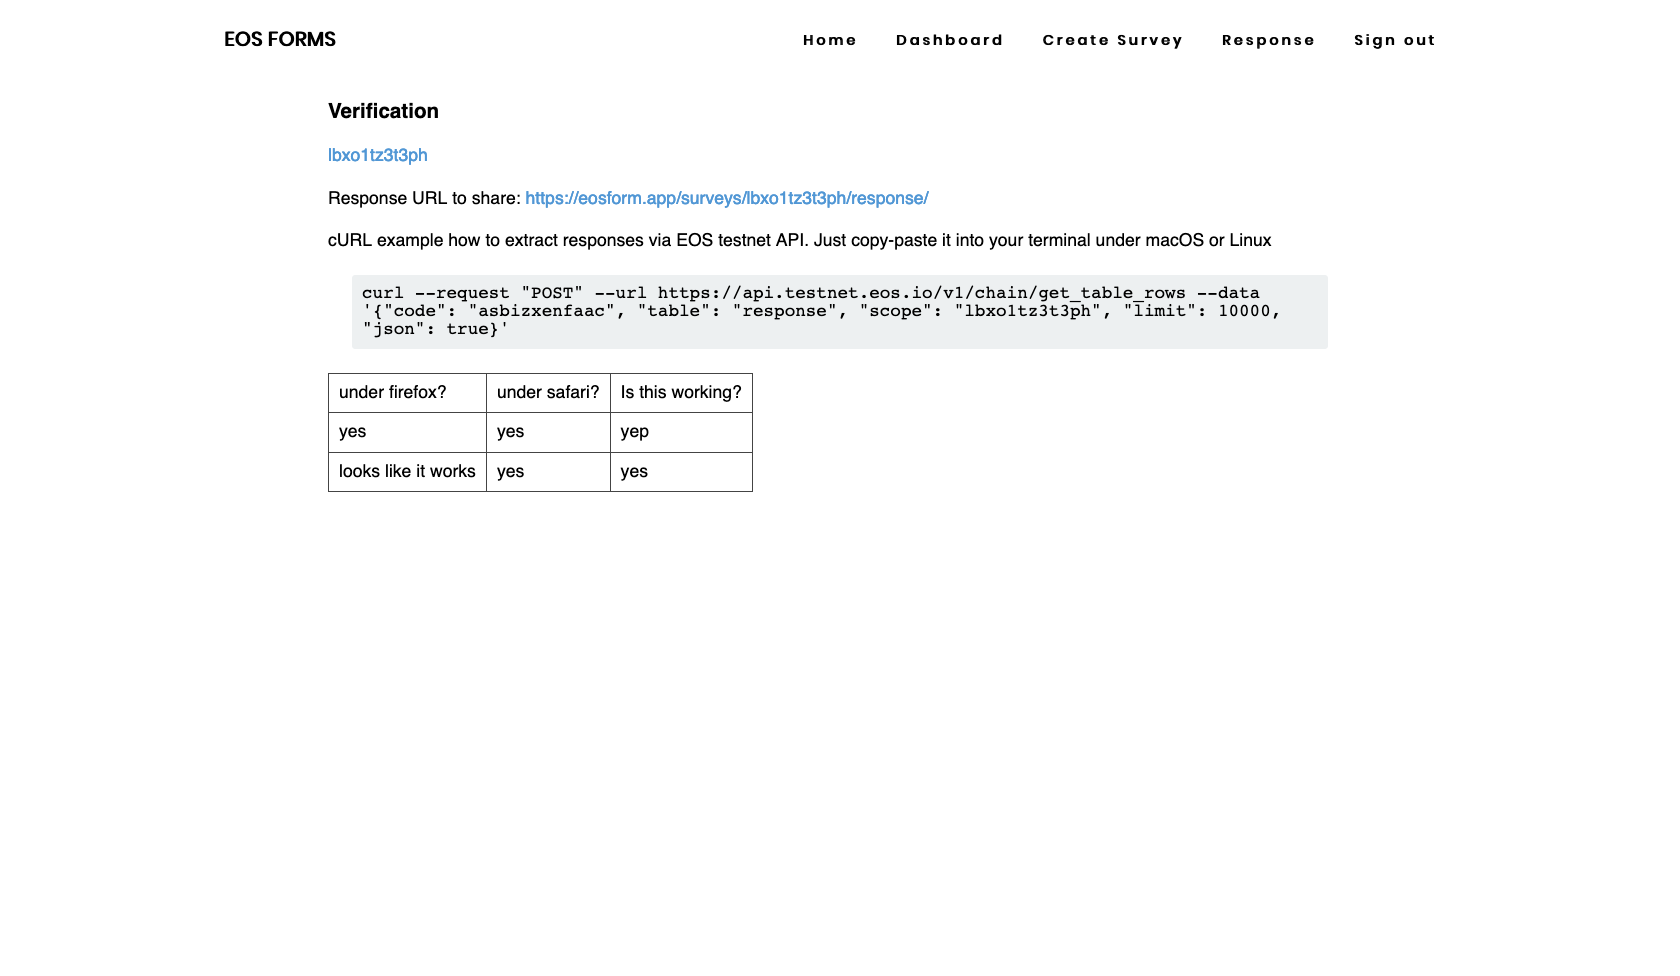Open Create Survey from nav bar
The width and height of the screenshot is (1680, 976).
(1112, 40)
